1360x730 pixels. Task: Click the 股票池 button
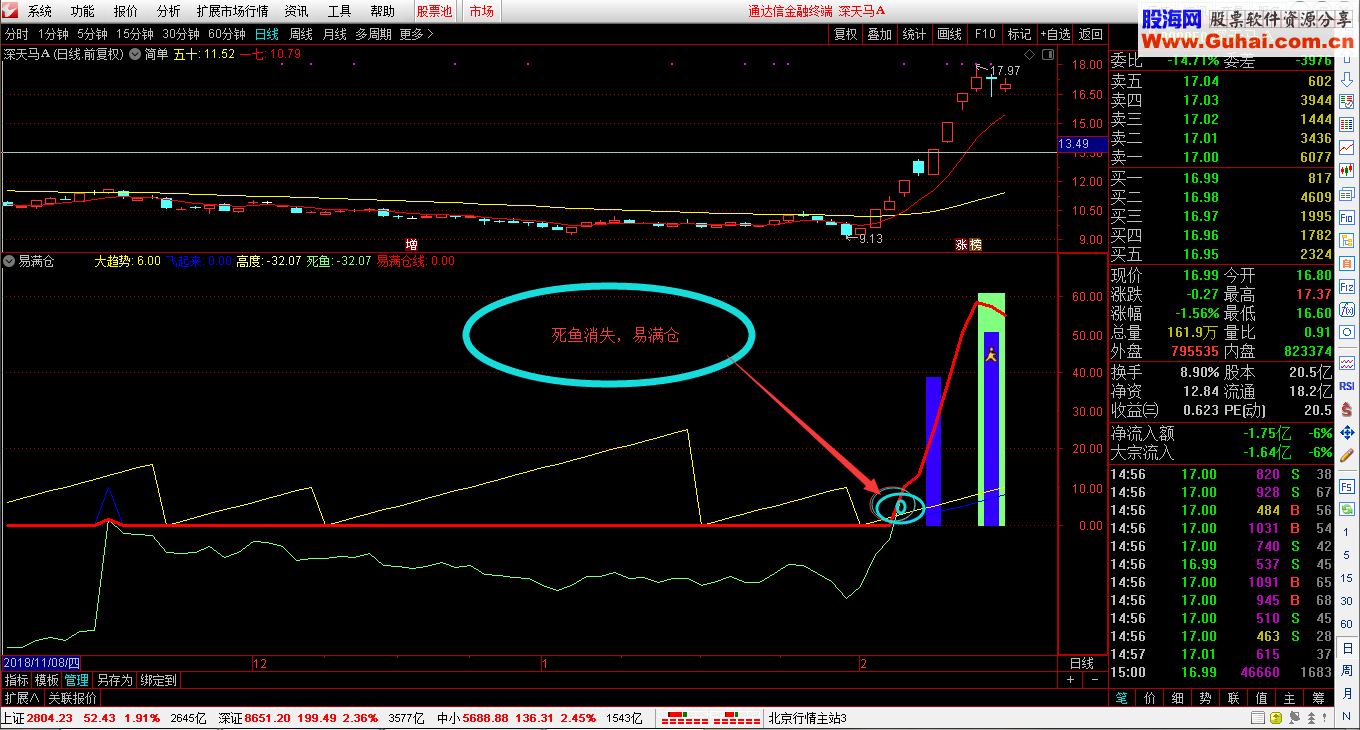click(x=434, y=11)
